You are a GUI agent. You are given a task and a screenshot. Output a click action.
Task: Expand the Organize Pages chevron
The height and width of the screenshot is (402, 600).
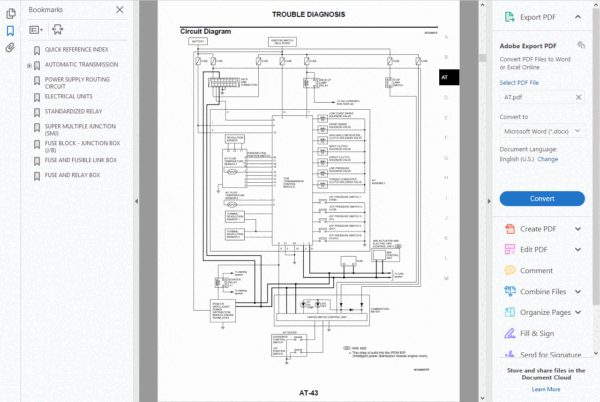(x=578, y=312)
